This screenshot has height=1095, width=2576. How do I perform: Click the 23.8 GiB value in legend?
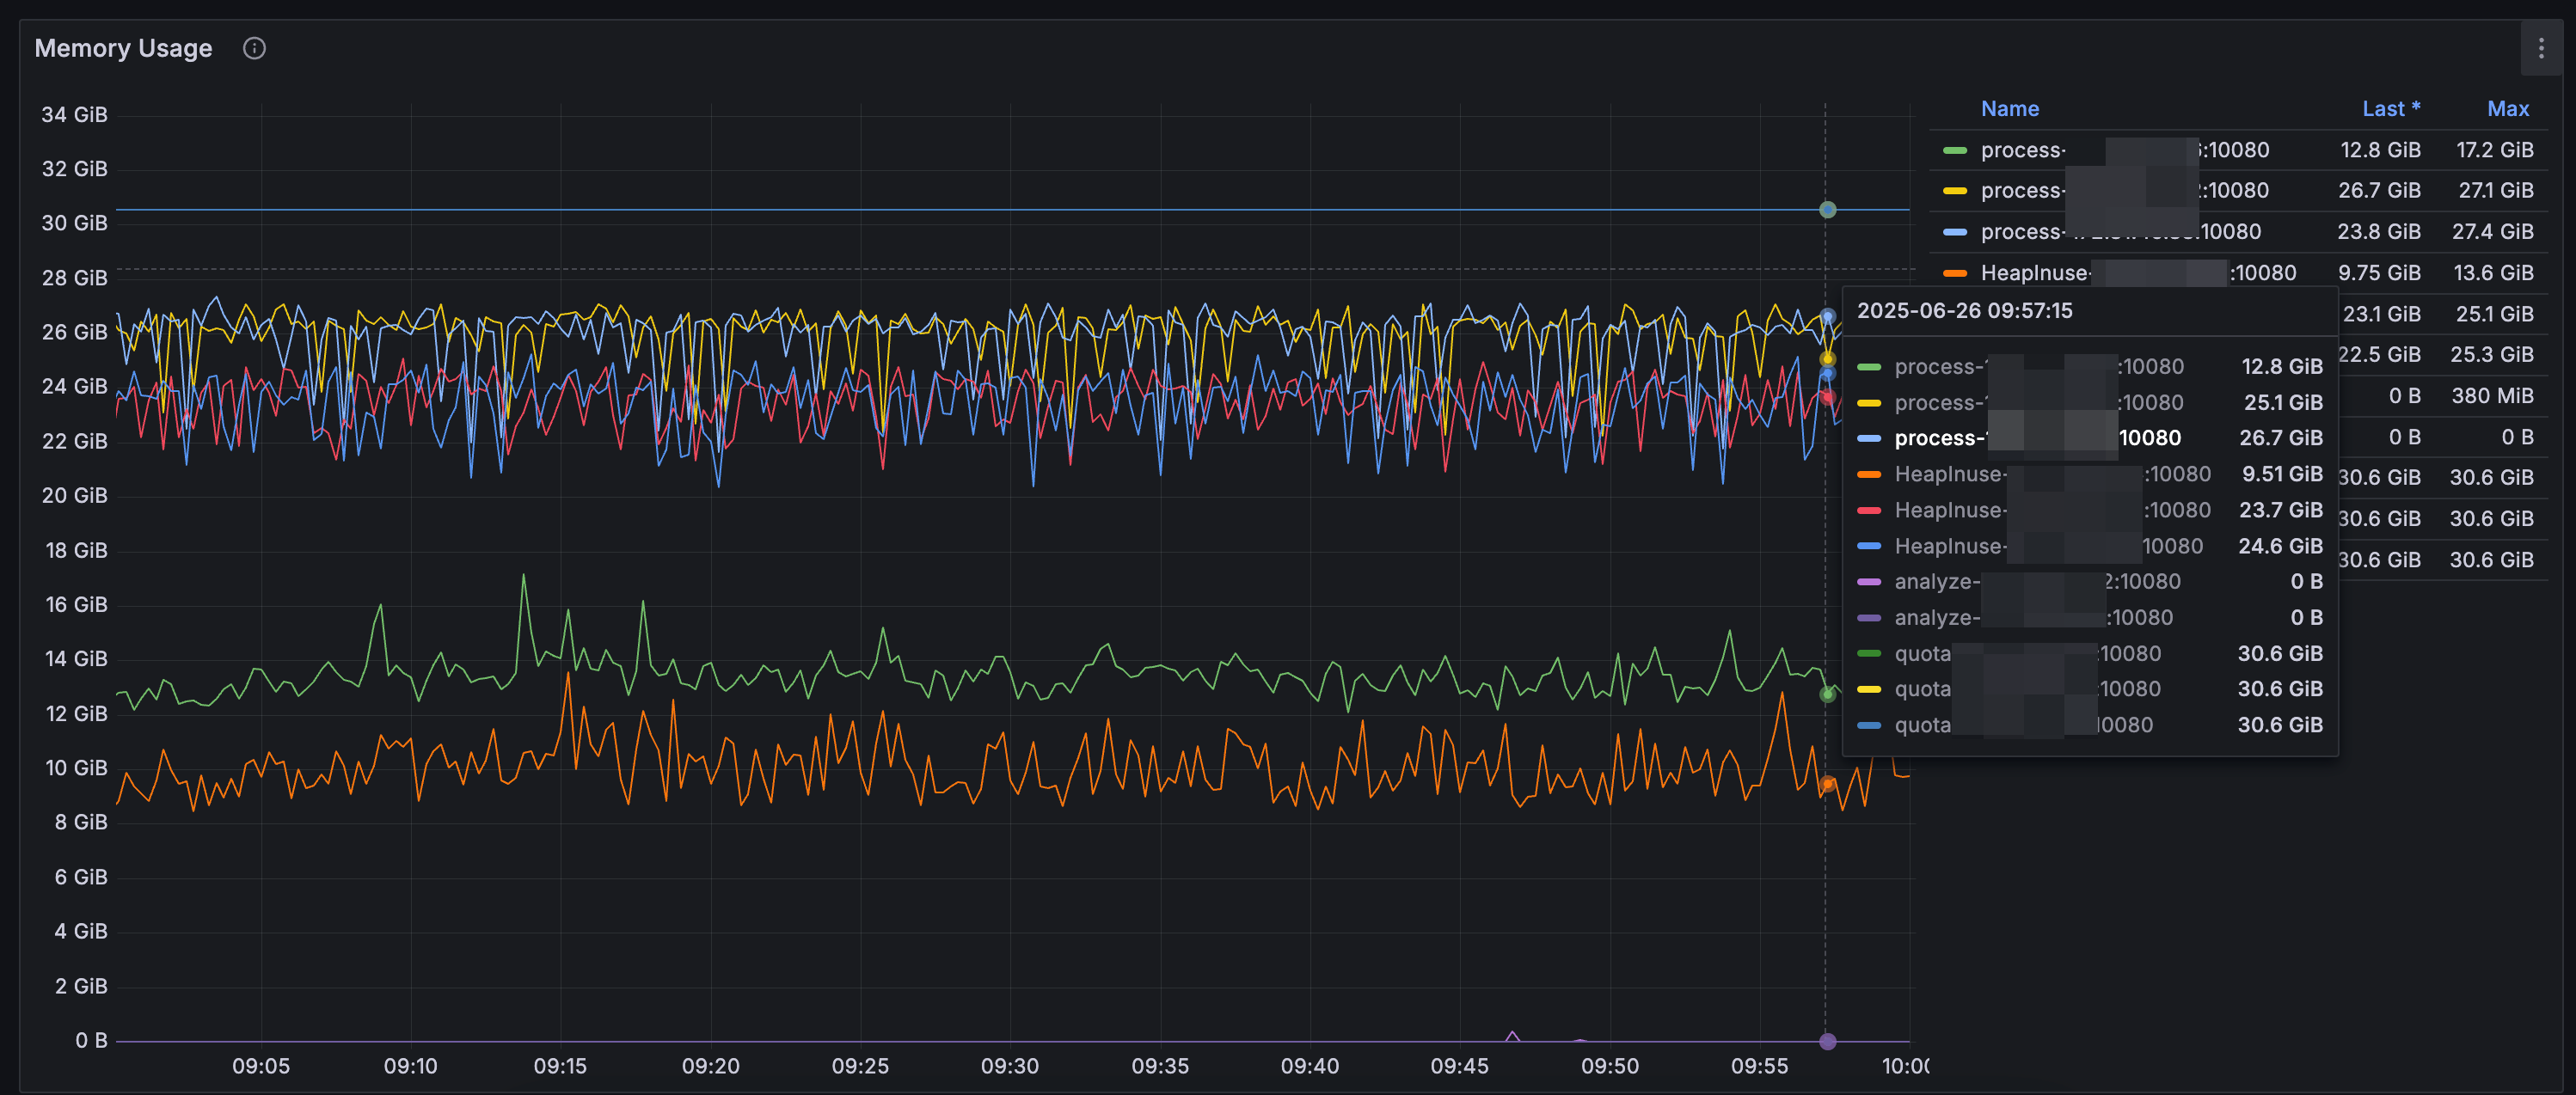click(2378, 232)
